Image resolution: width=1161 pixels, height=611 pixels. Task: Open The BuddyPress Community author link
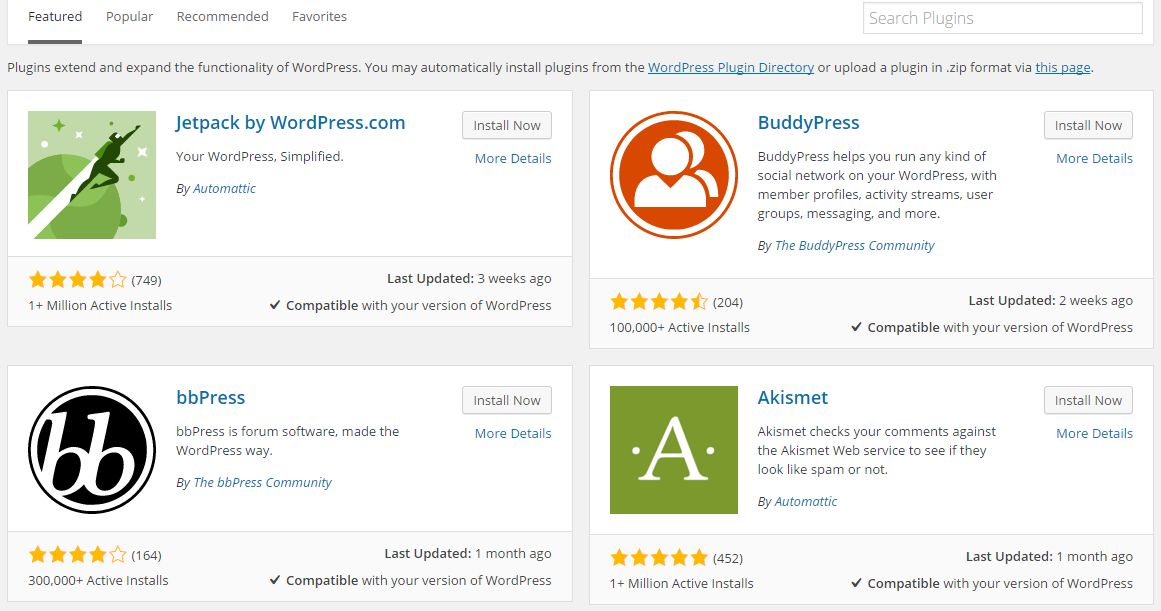pyautogui.click(x=854, y=245)
